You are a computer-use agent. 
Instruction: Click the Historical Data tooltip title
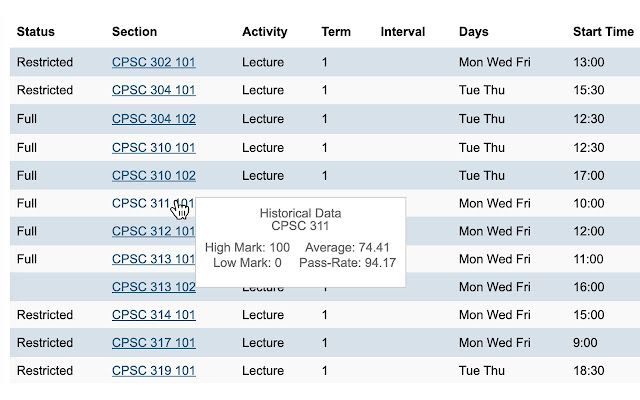[x=300, y=213]
